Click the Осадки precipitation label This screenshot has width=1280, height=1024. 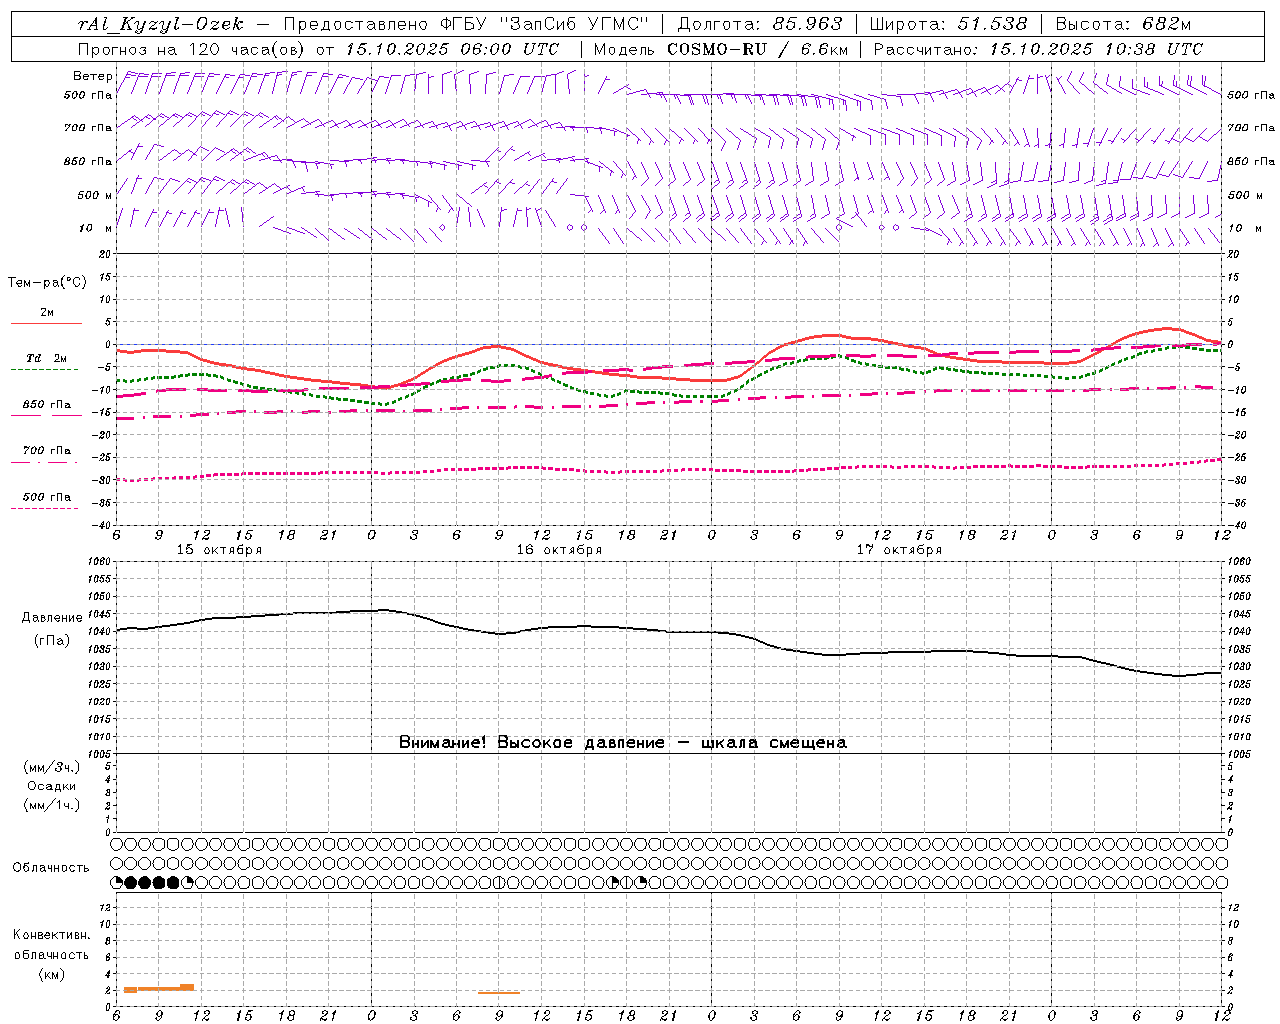point(52,786)
